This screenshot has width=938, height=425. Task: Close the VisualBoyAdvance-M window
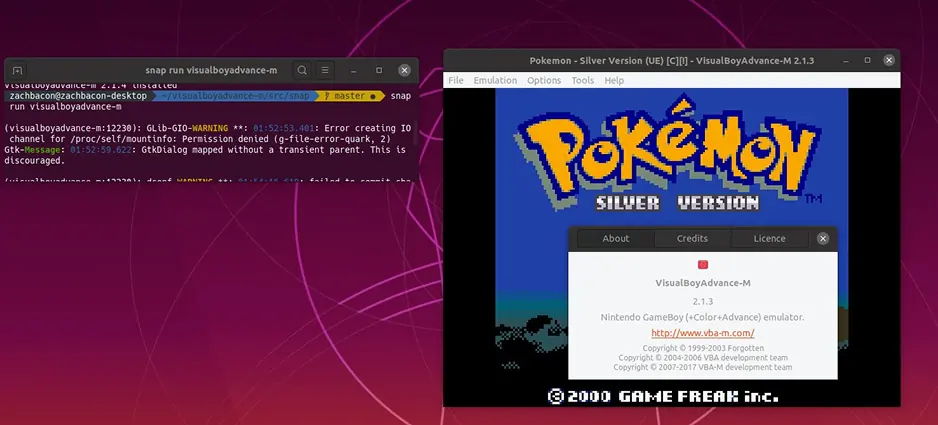889,60
